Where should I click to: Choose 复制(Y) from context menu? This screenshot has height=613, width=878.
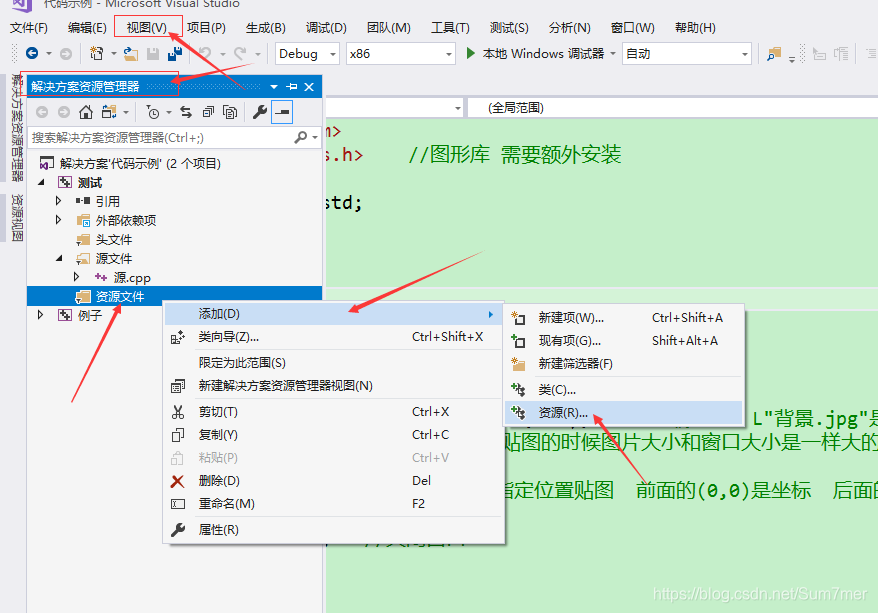tap(333, 435)
